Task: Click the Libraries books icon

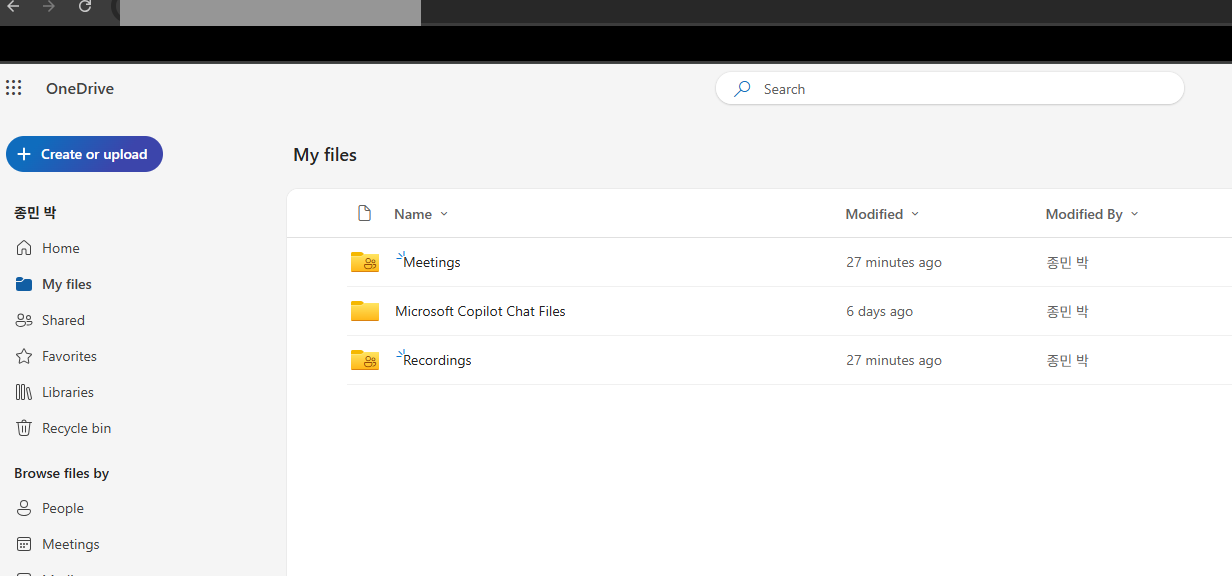Action: (24, 392)
